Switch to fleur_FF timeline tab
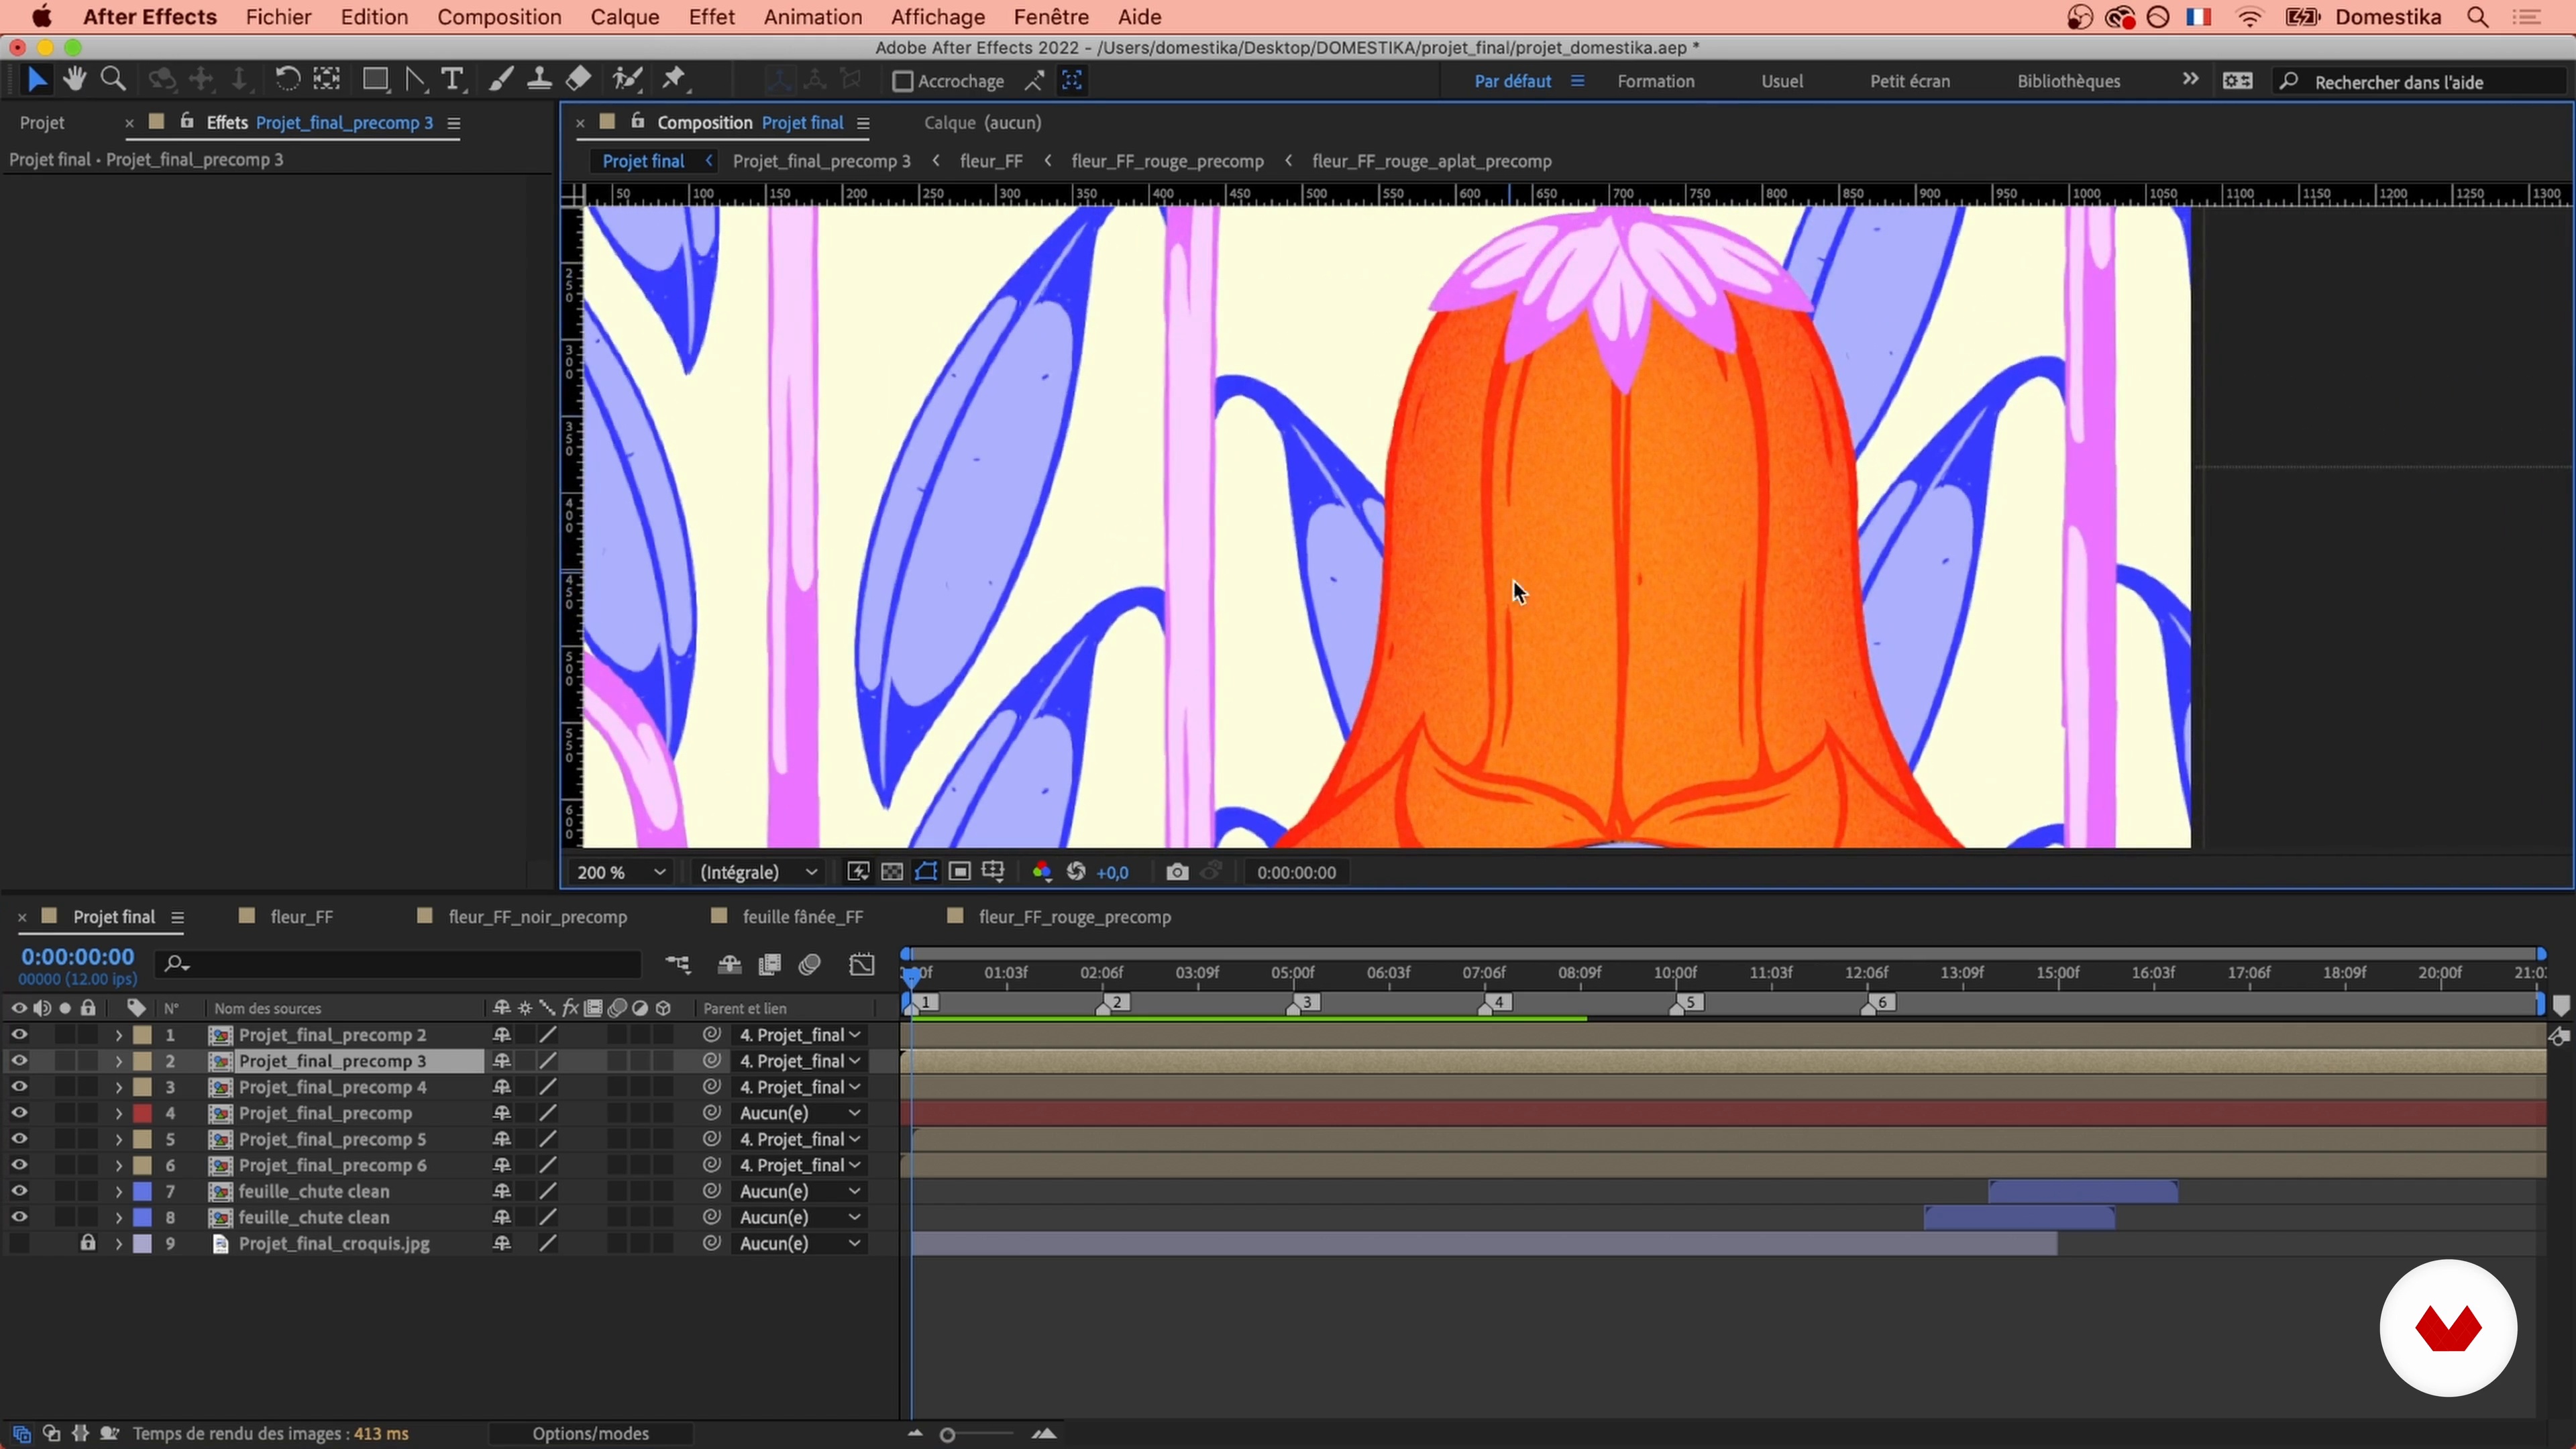Viewport: 2576px width, 1449px height. click(301, 917)
